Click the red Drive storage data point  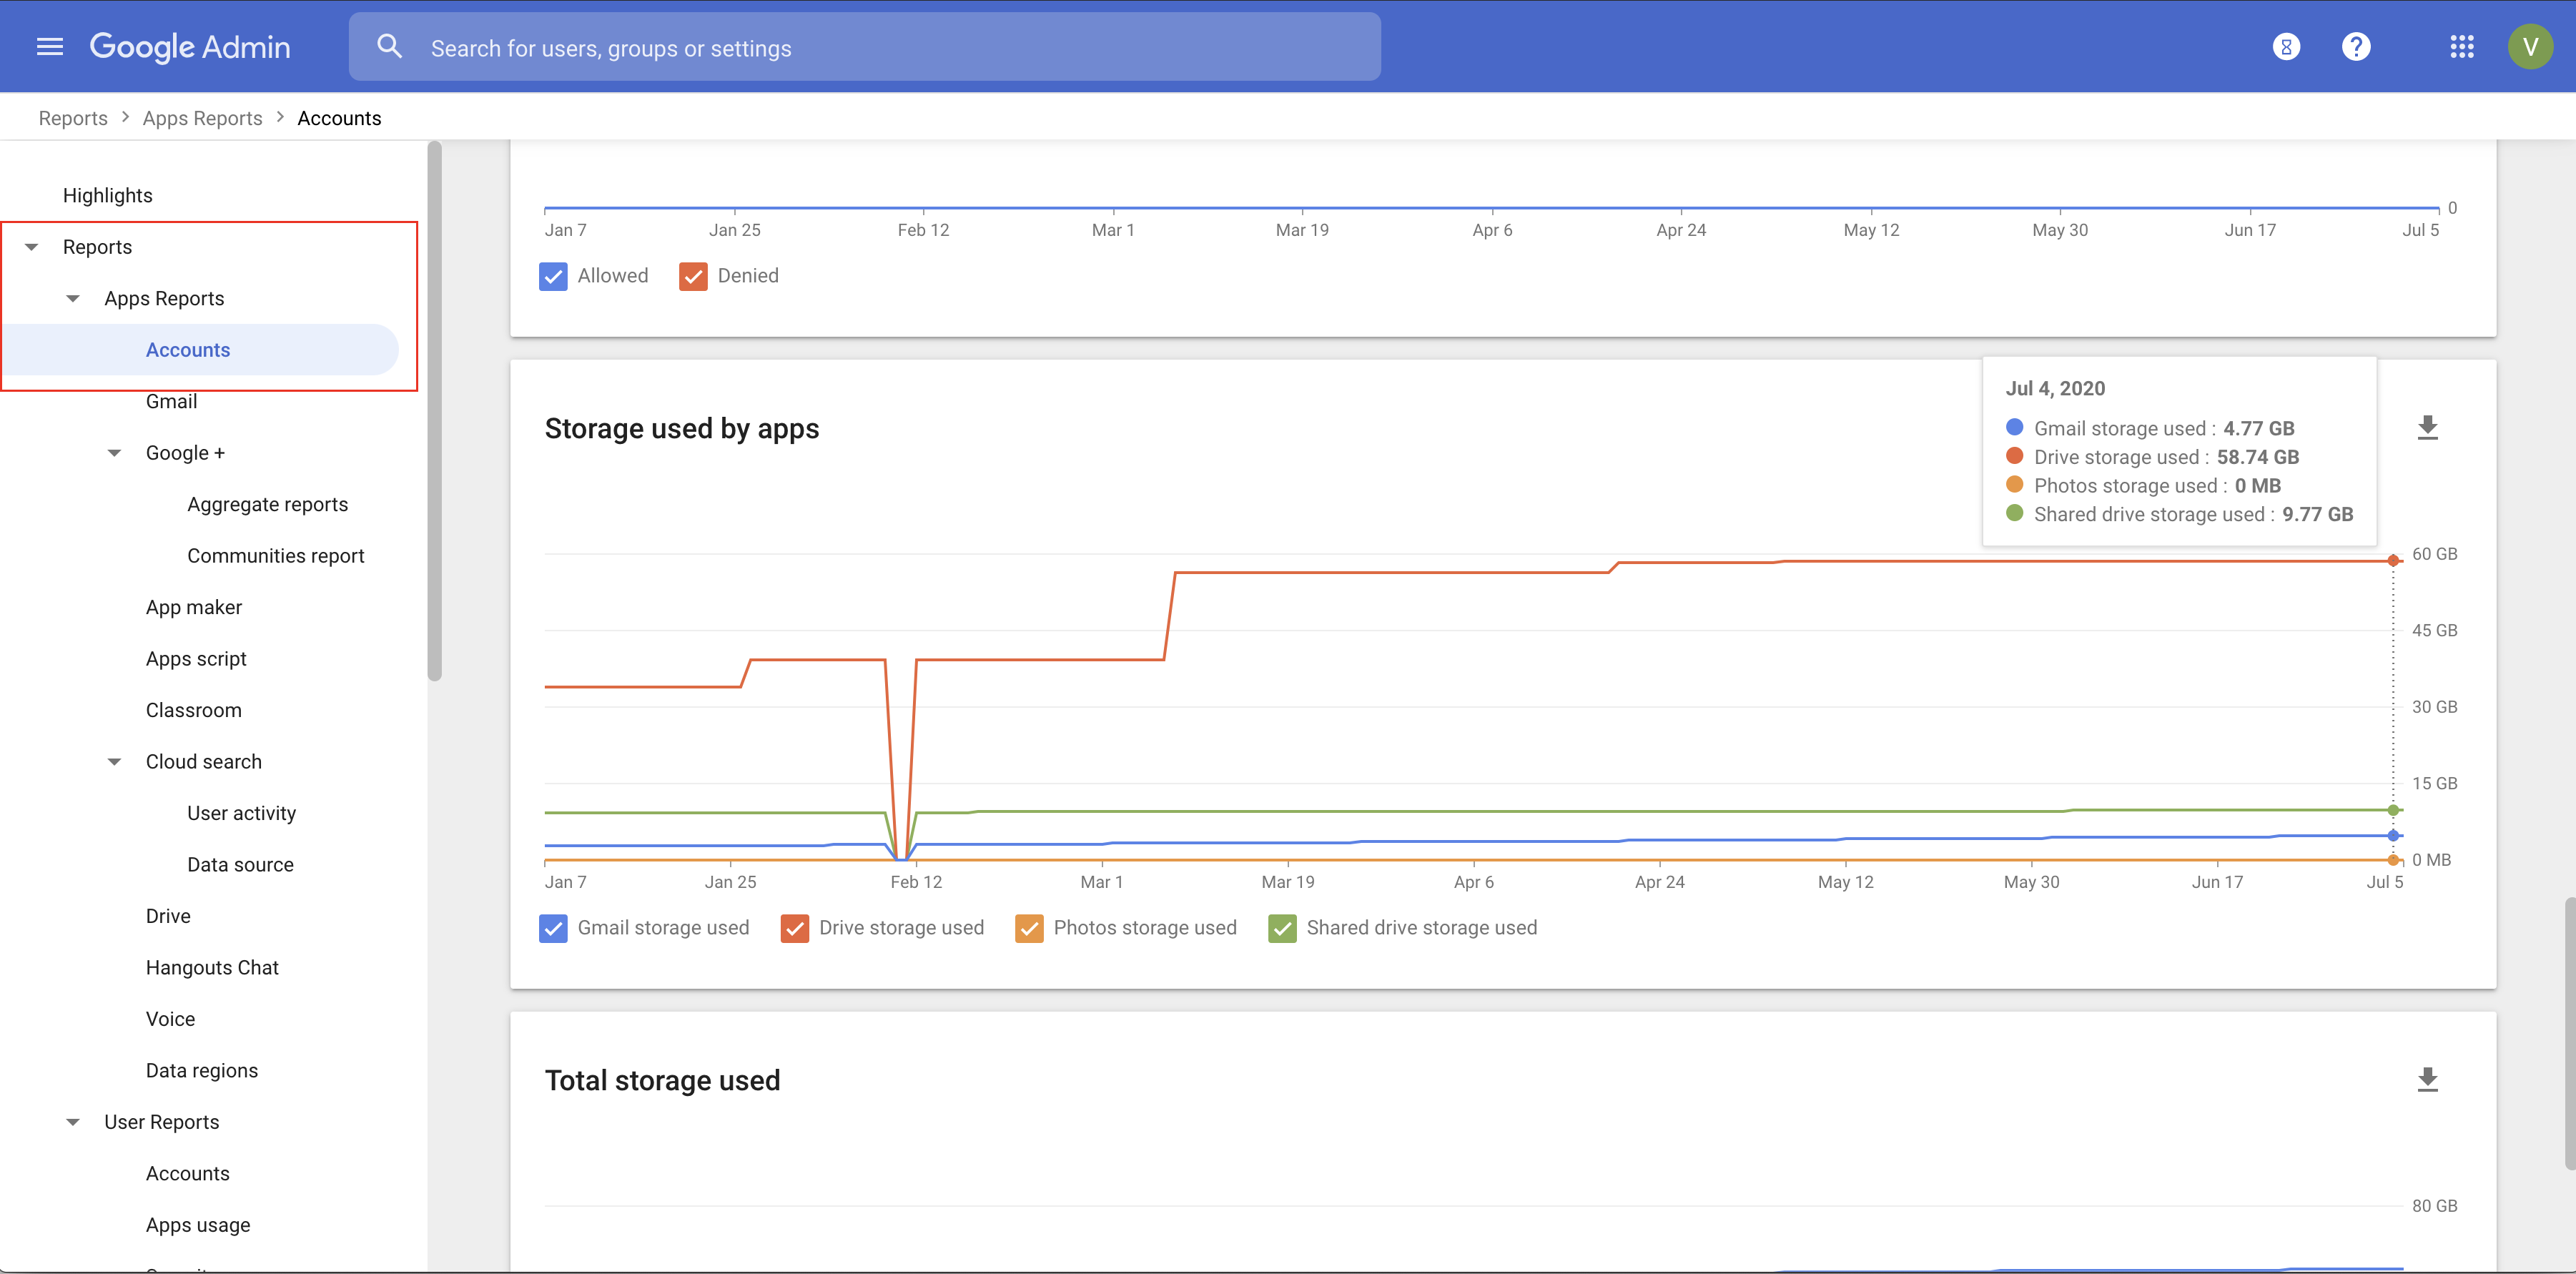click(2393, 561)
